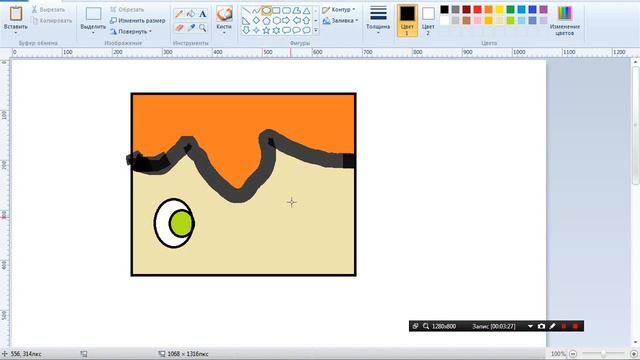The image size is (640, 360).
Task: Choose the cloud callout shape
Action: tap(307, 30)
